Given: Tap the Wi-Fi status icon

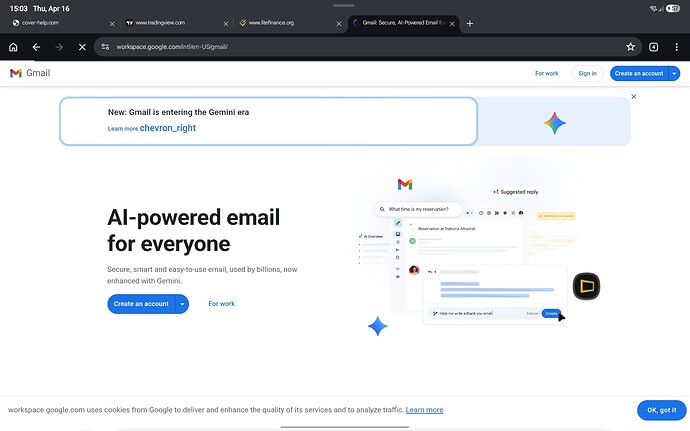Looking at the screenshot, I should (653, 8).
